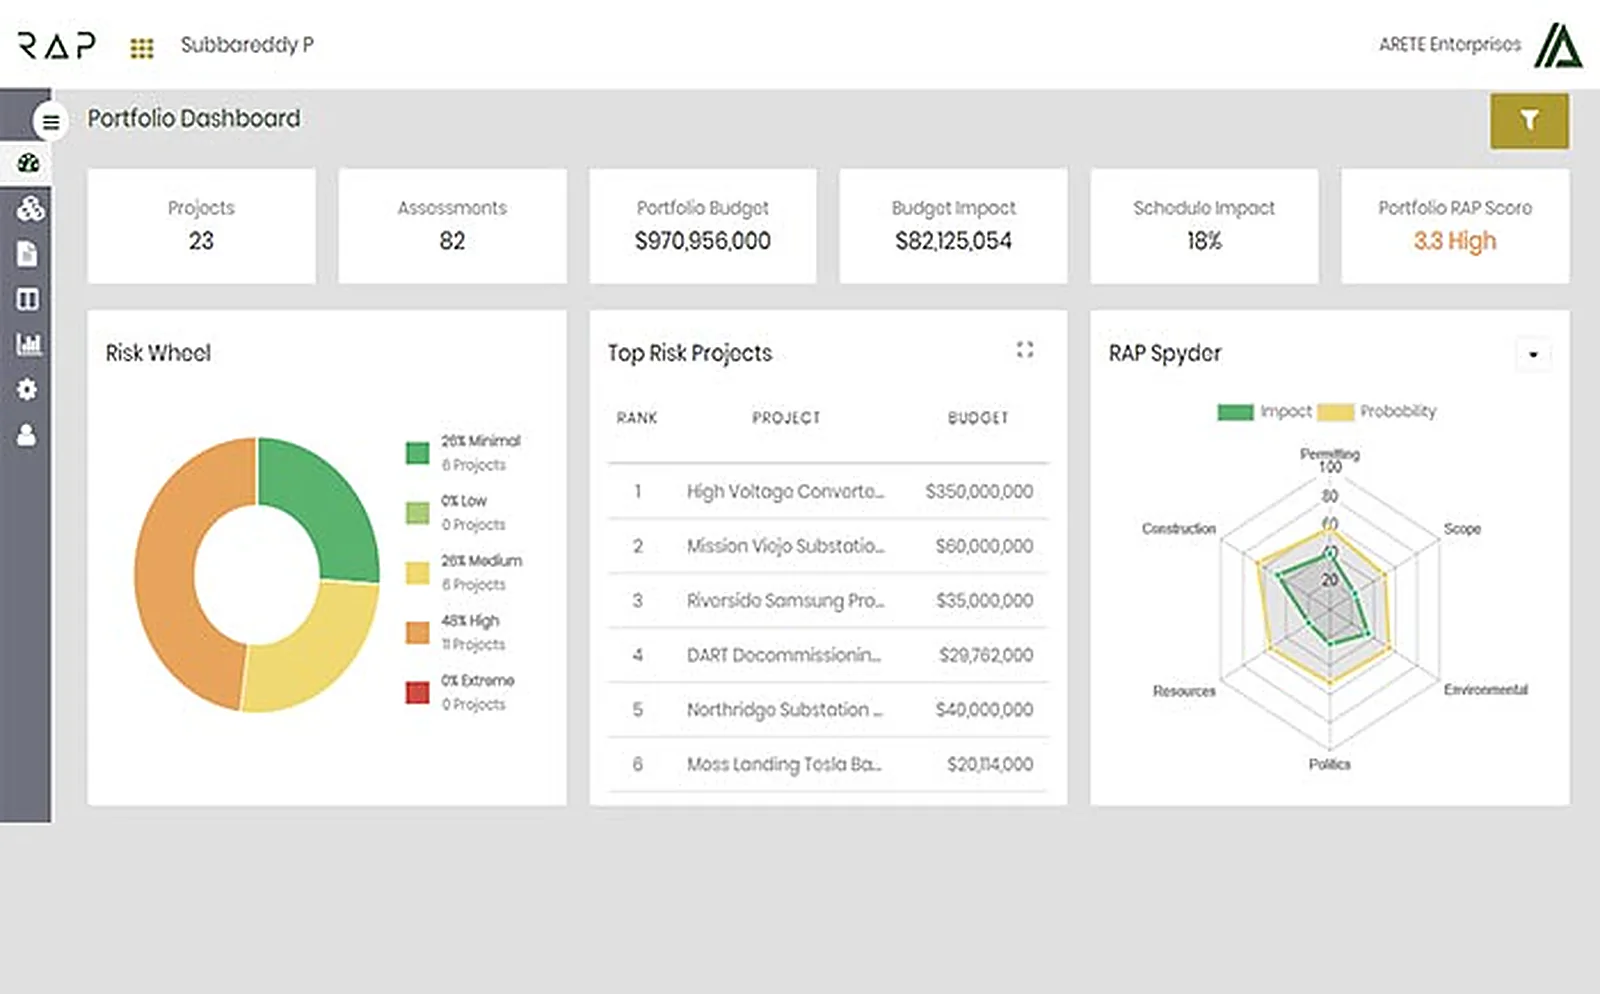Viewport: 1600px width, 994px height.
Task: Click the filter funnel button
Action: (1529, 121)
